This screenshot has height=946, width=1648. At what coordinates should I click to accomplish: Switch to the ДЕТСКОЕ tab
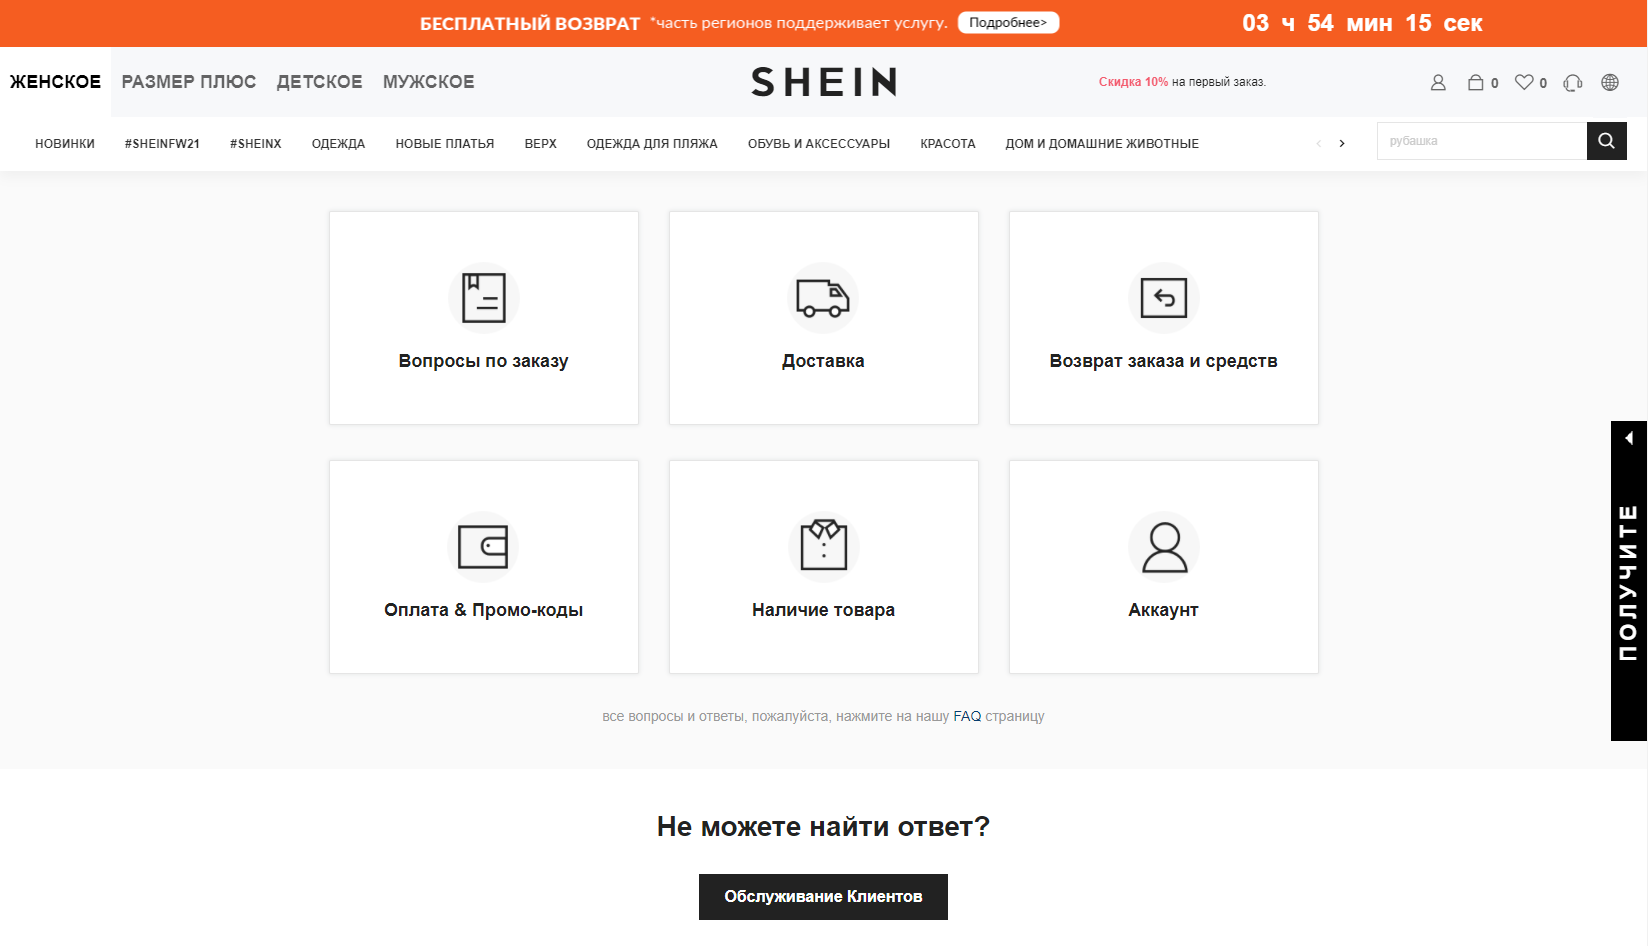pyautogui.click(x=319, y=82)
